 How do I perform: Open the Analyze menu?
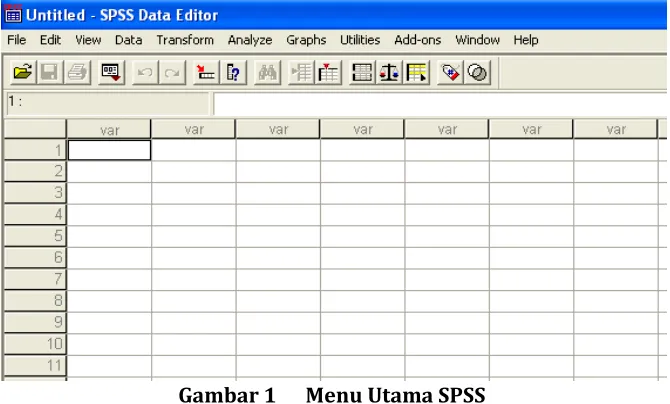coord(250,40)
